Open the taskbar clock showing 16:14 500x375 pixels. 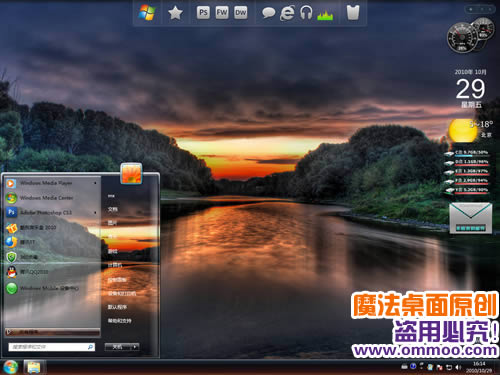(x=479, y=367)
